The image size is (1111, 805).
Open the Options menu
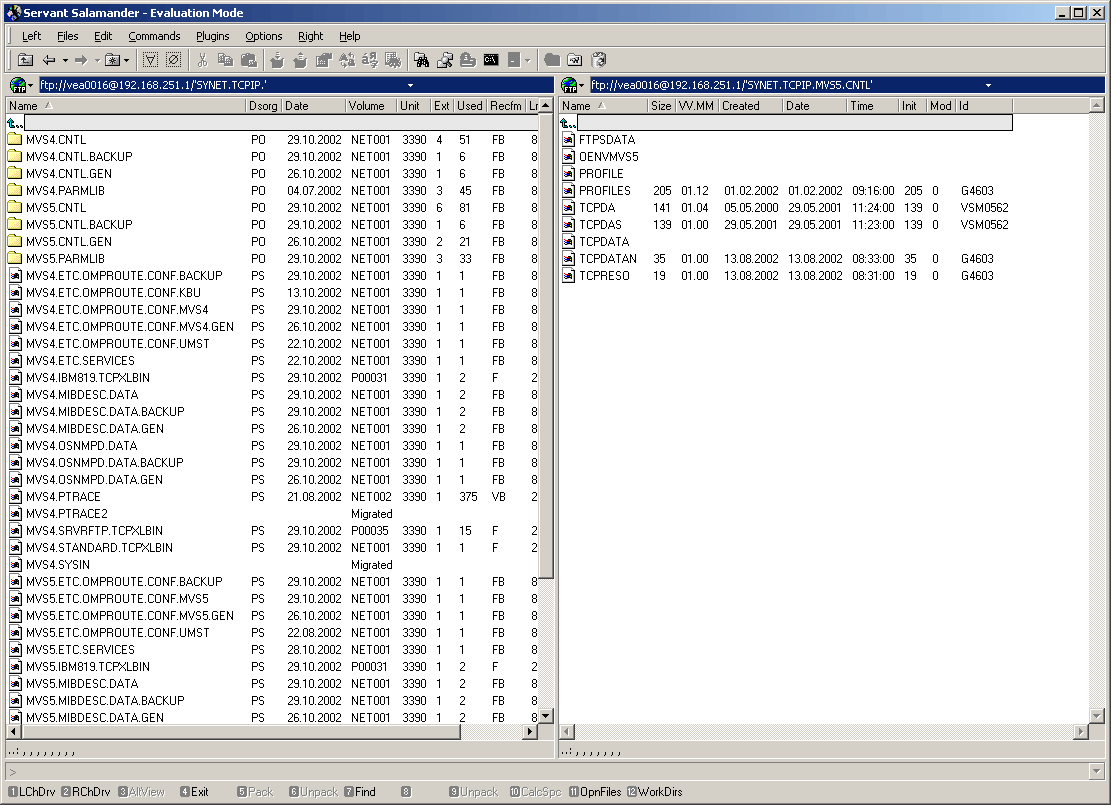tap(264, 36)
